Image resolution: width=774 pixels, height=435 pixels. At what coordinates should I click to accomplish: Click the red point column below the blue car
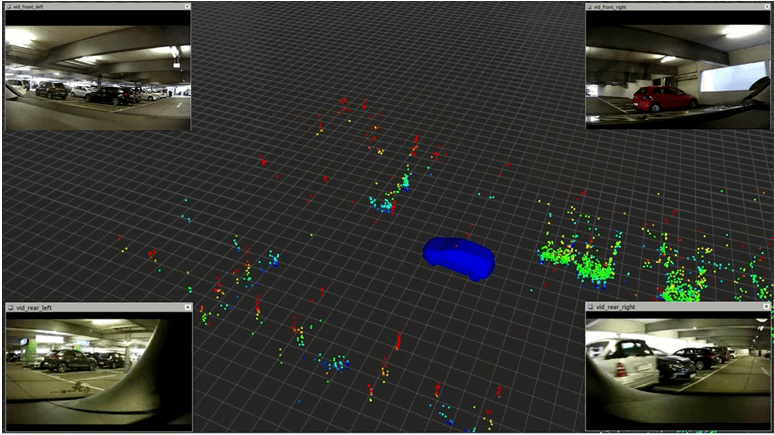point(397,343)
